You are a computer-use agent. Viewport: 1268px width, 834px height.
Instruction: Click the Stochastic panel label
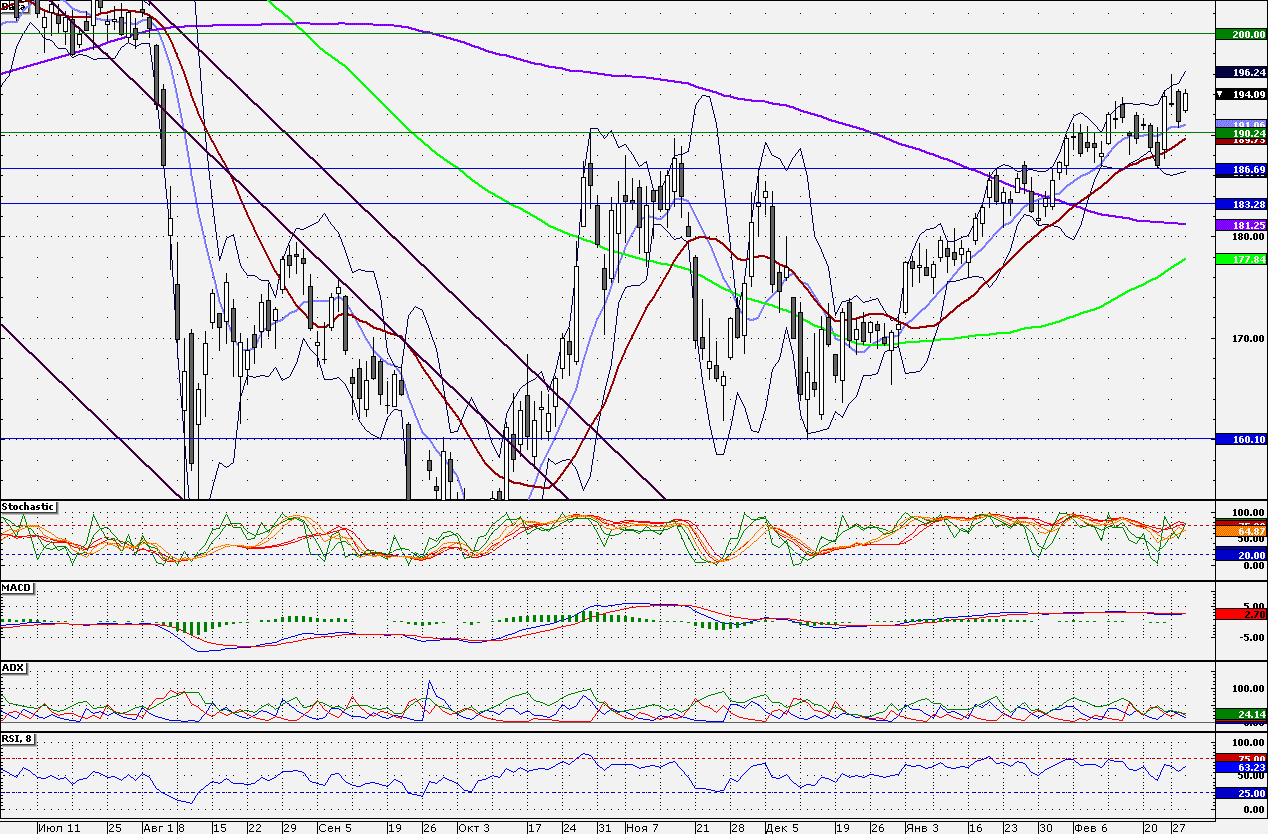point(28,507)
